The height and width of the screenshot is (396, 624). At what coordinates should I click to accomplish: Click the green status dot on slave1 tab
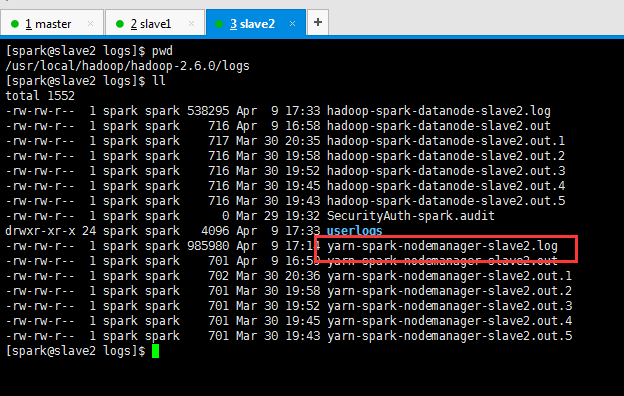[x=120, y=24]
